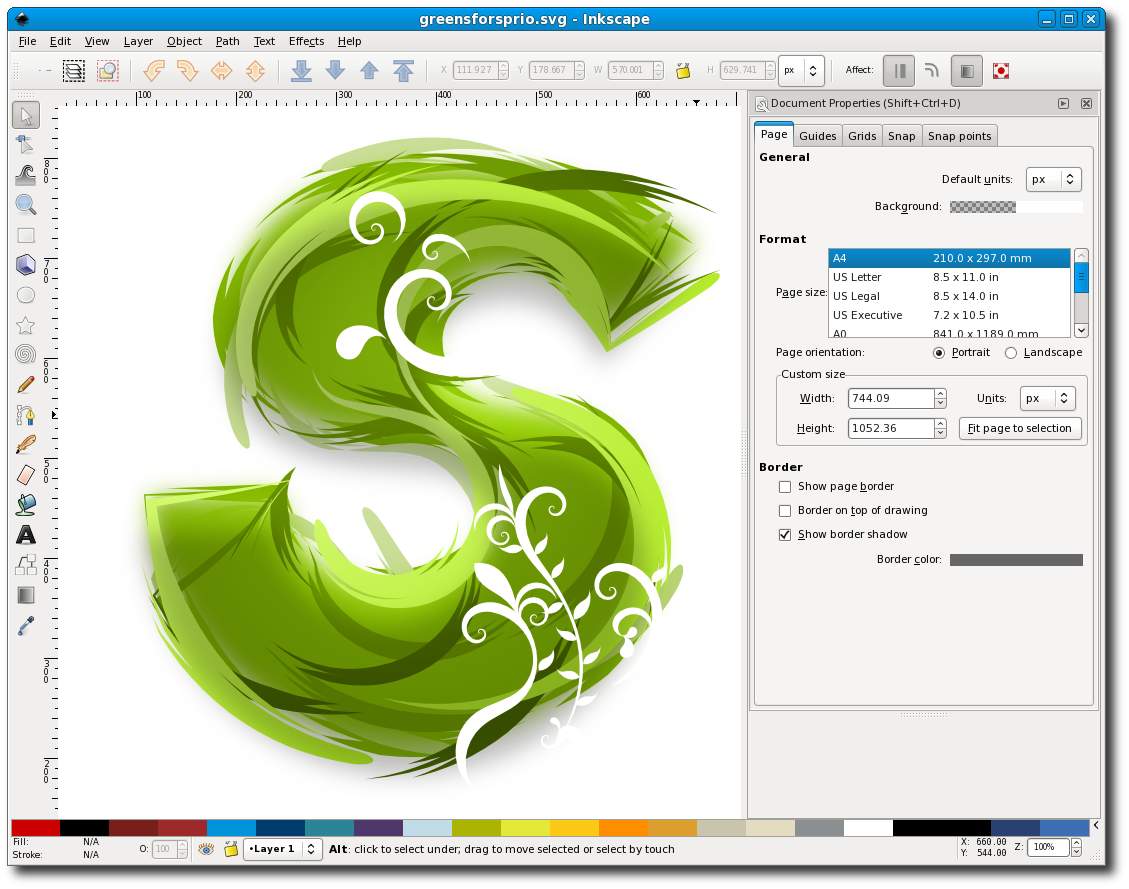Select the Pencil freehand tool
1129x889 pixels.
25,384
